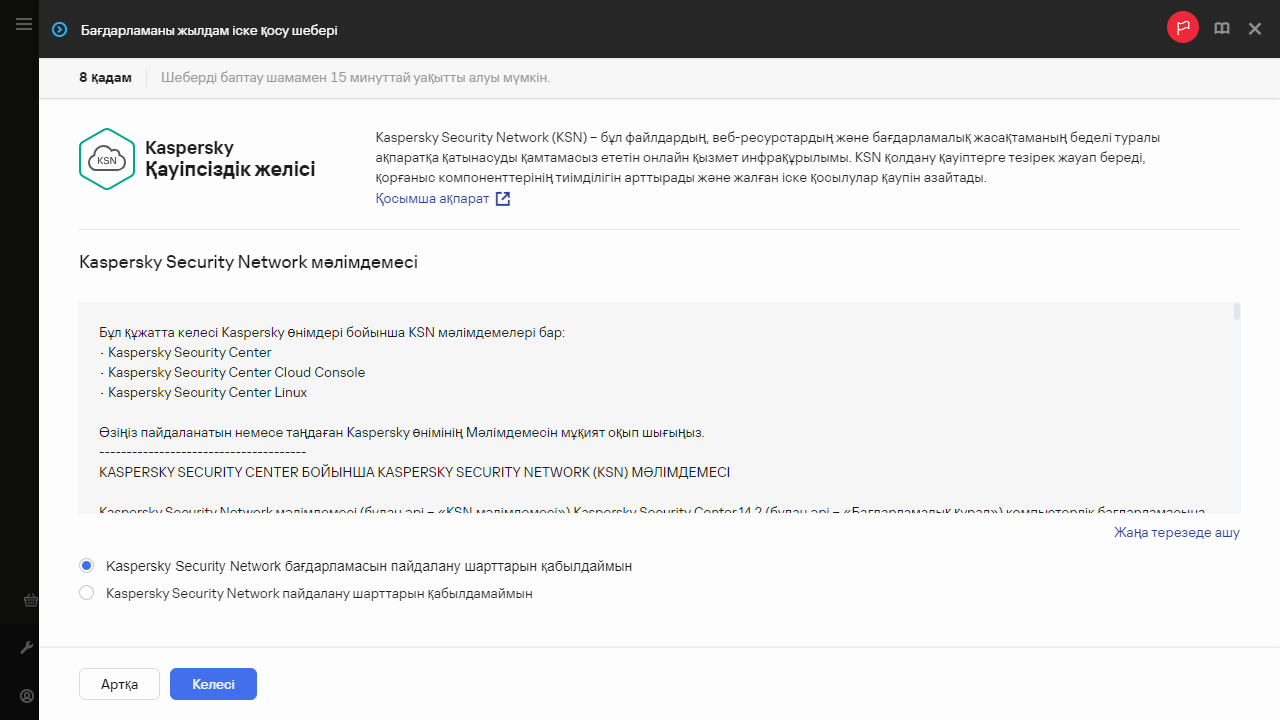Viewport: 1280px width, 720px height.
Task: Open the marketplace basket icon in sidebar
Action: 29,600
